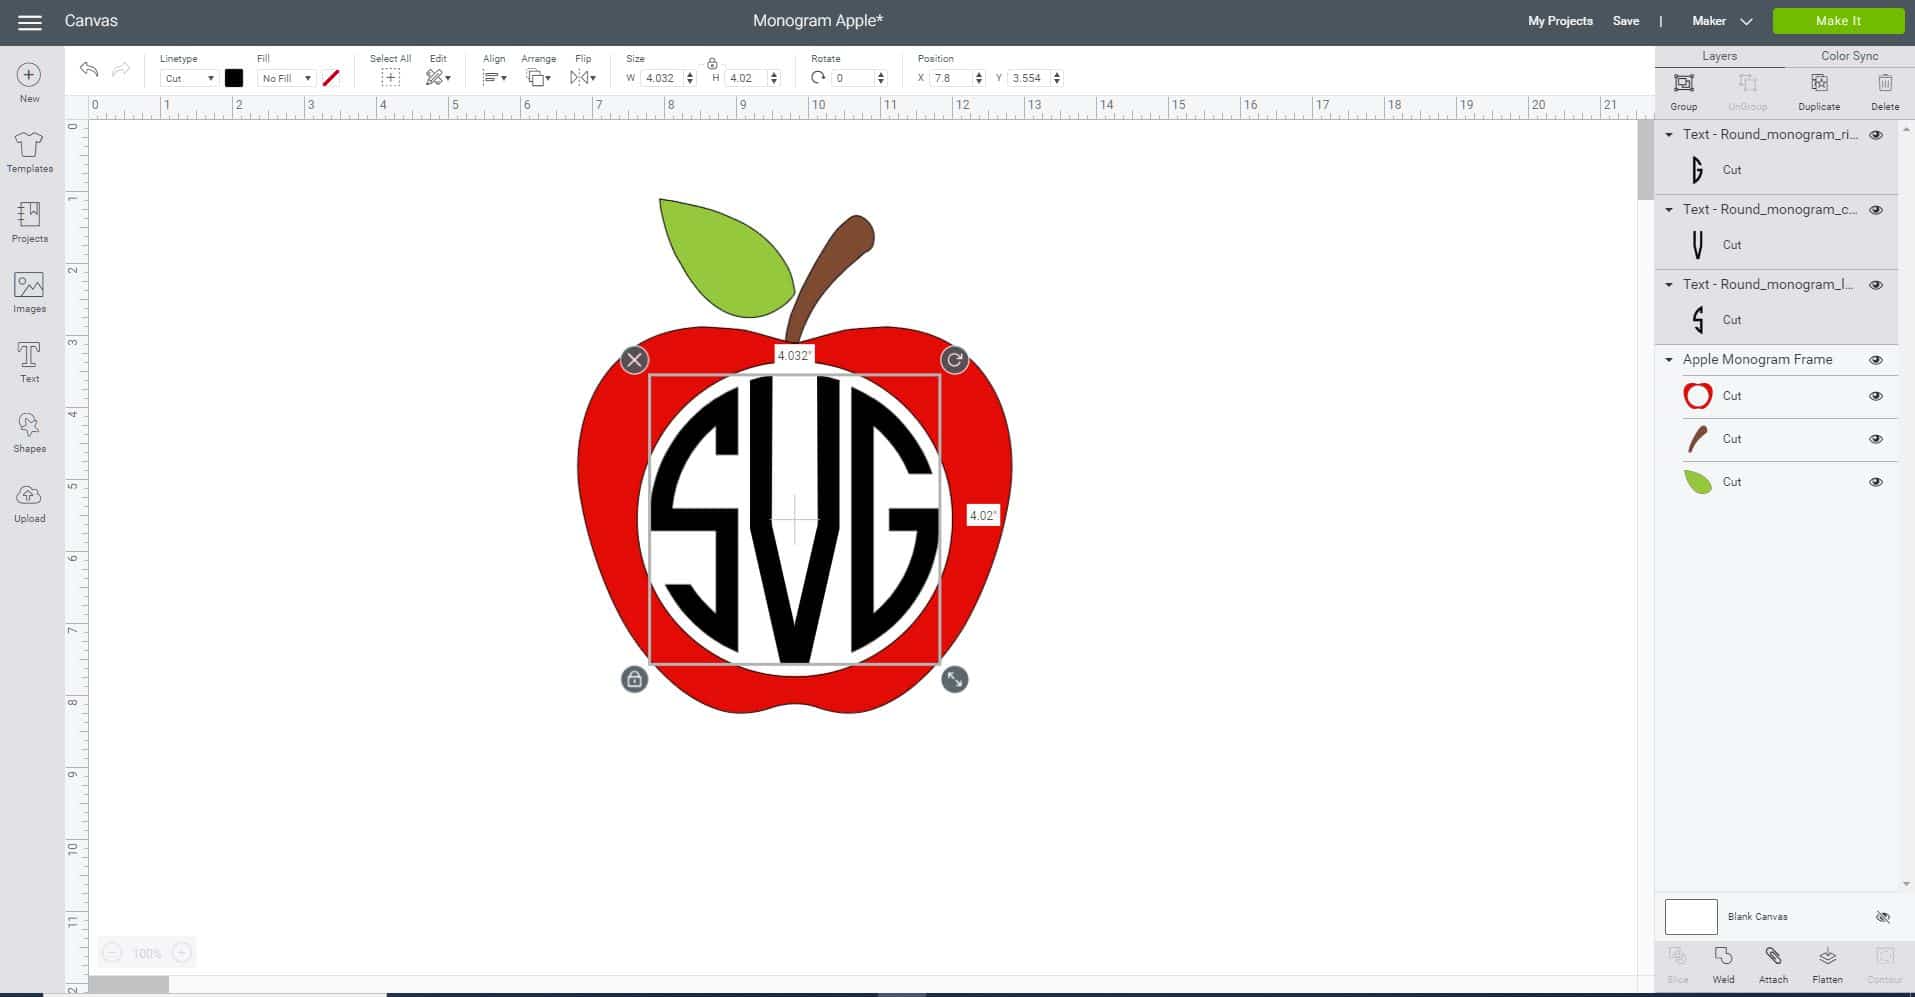Click the Height stepper arrows
Screen dimensions: 1915x997
click(774, 78)
